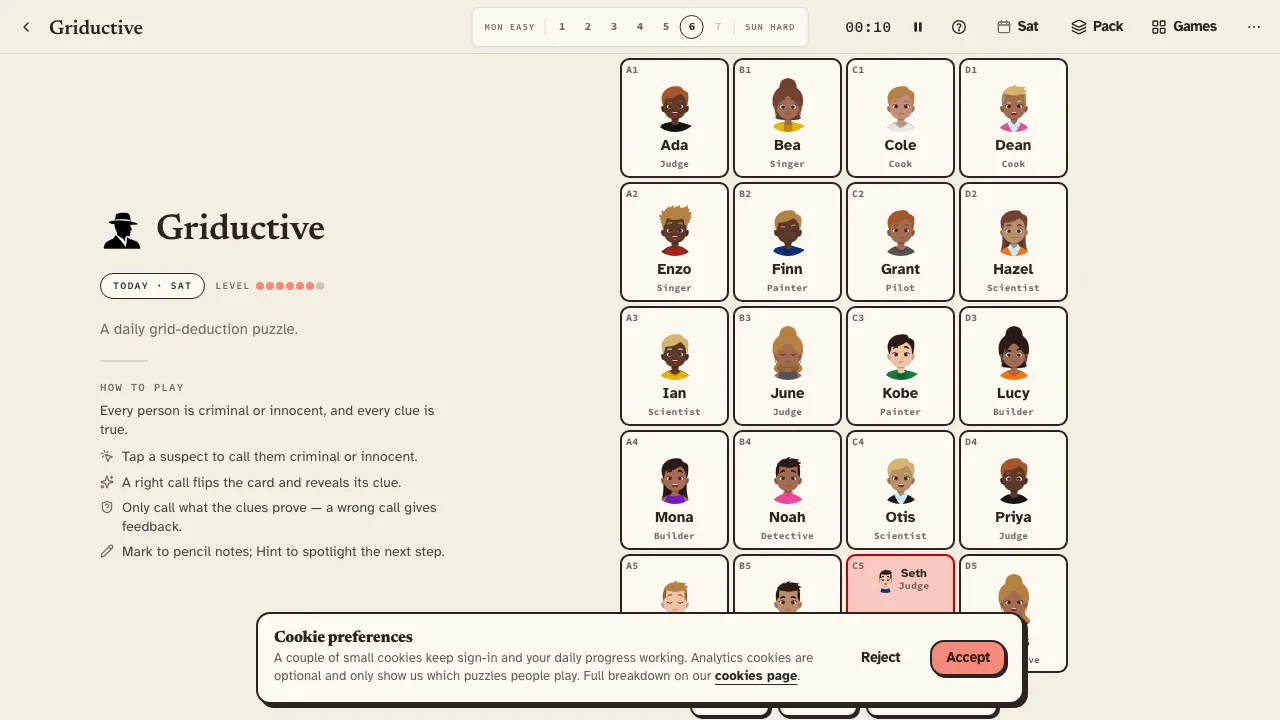This screenshot has height=720, width=1280.
Task: Tap Lucy the Builder card
Action: click(1013, 366)
